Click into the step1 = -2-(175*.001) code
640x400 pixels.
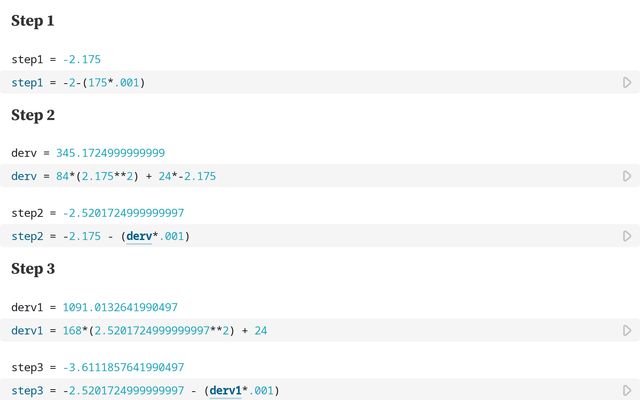coord(78,82)
